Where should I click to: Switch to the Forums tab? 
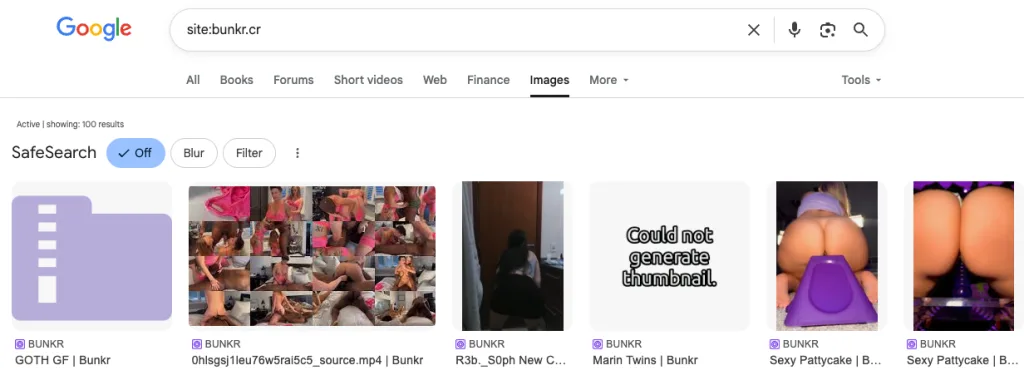coord(293,80)
